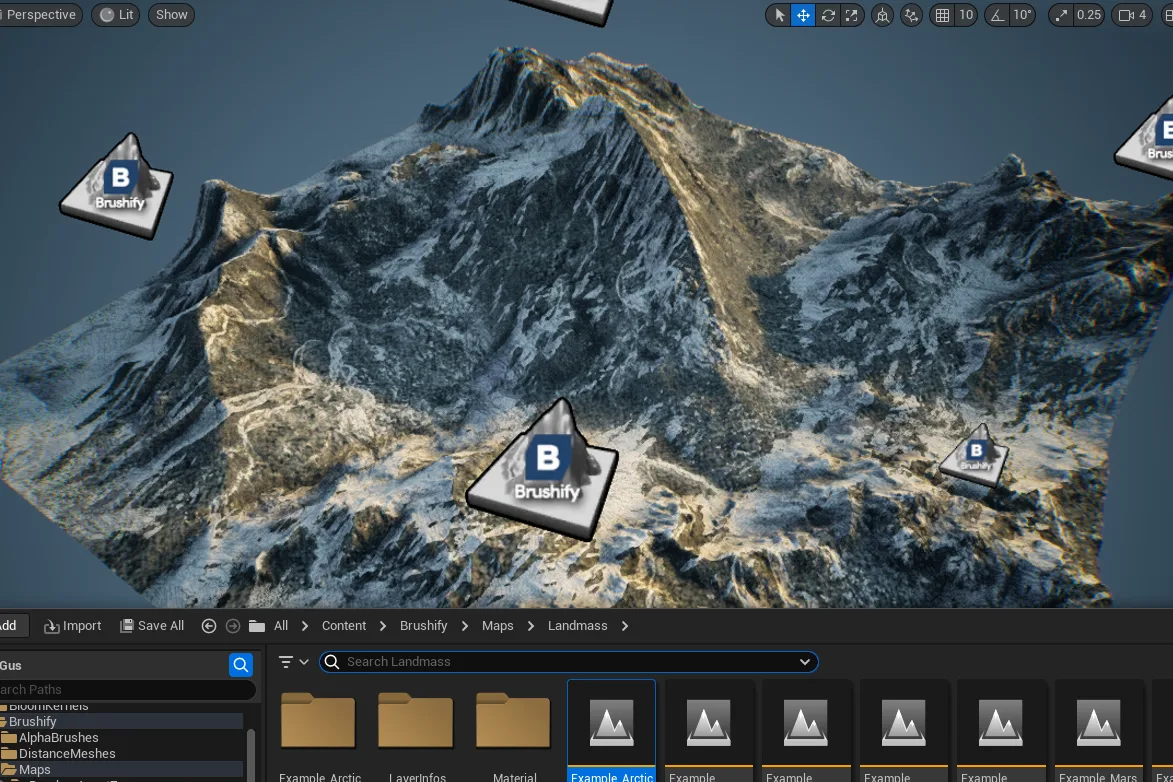Activate the select mode arrow tool
Image resolution: width=1173 pixels, height=782 pixels.
coord(779,15)
